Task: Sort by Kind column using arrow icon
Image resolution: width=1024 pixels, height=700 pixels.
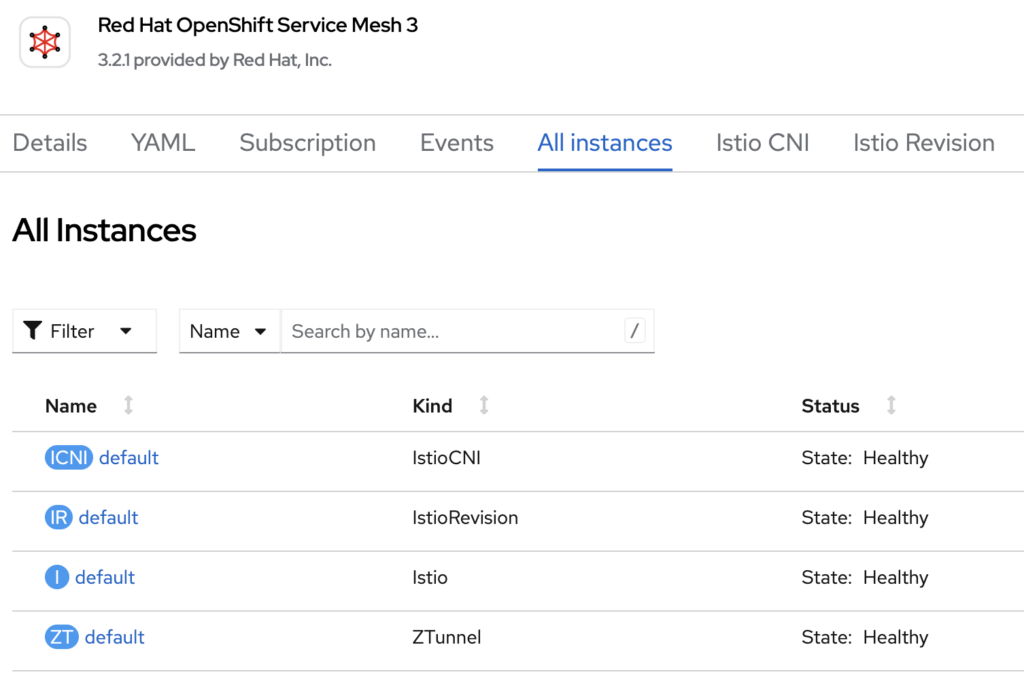Action: point(484,406)
